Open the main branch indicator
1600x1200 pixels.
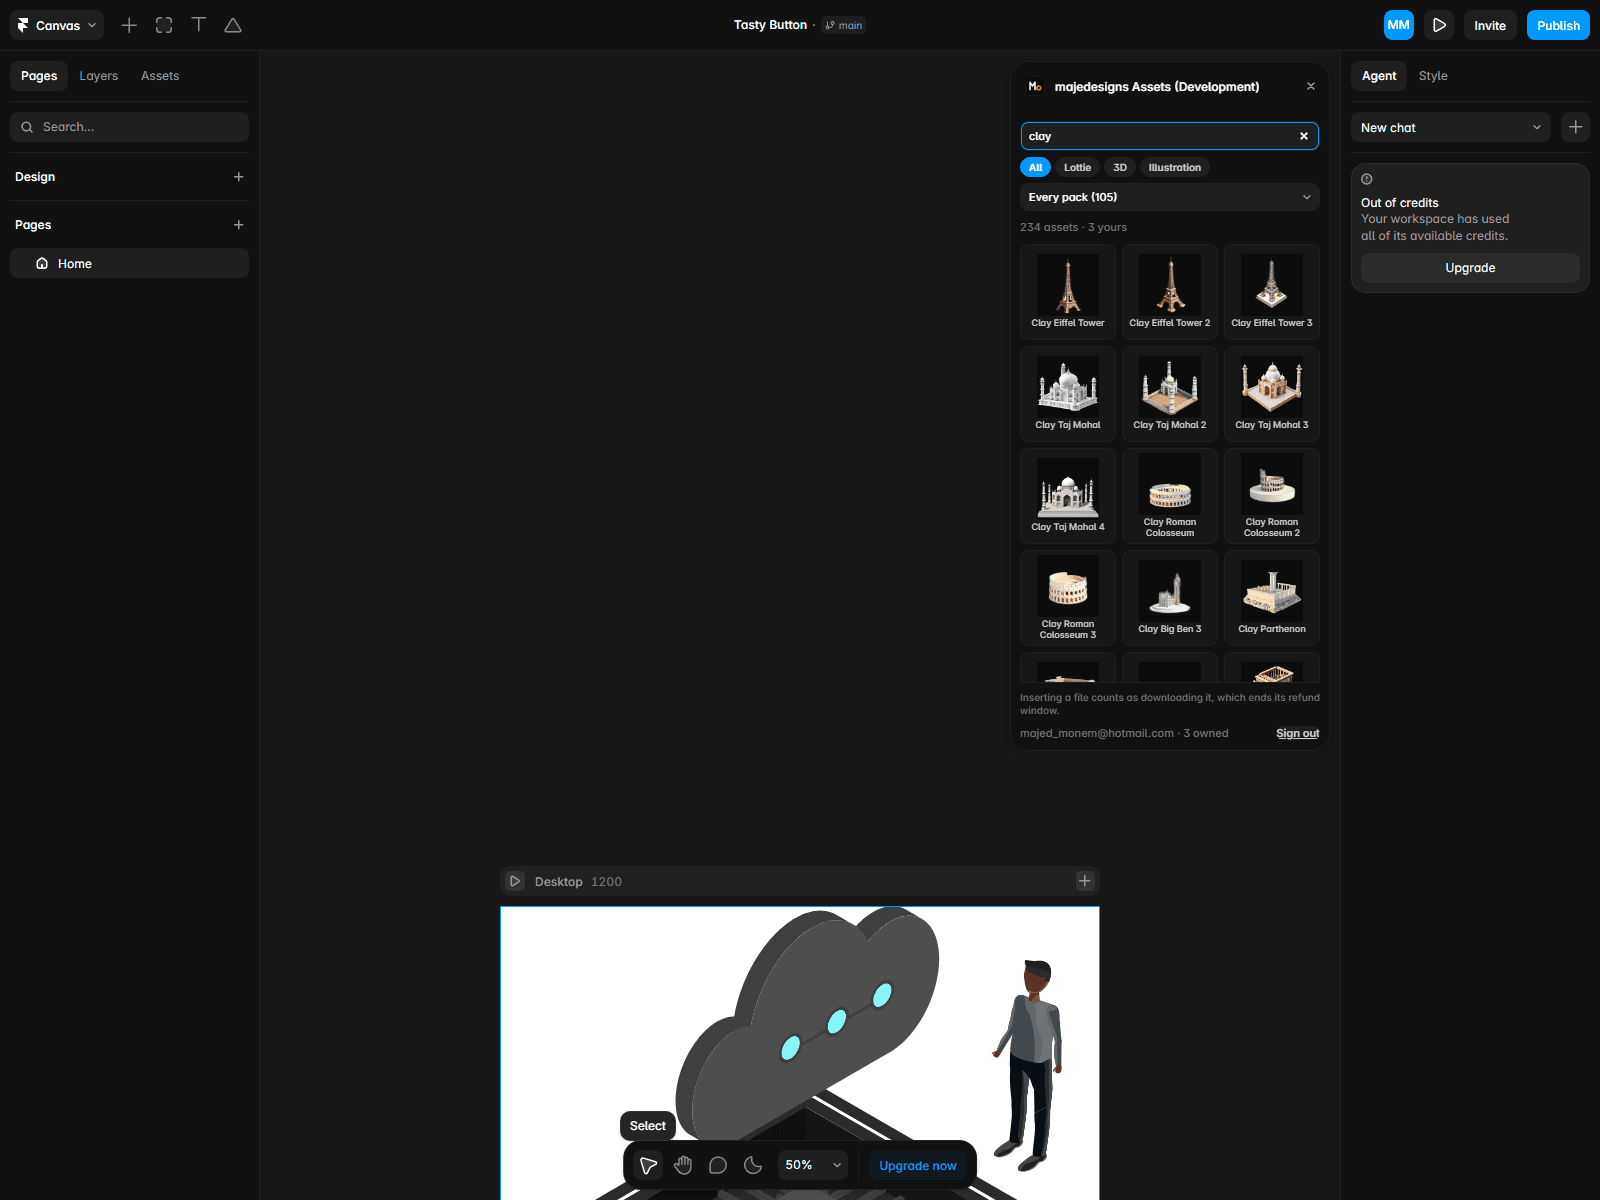(844, 25)
